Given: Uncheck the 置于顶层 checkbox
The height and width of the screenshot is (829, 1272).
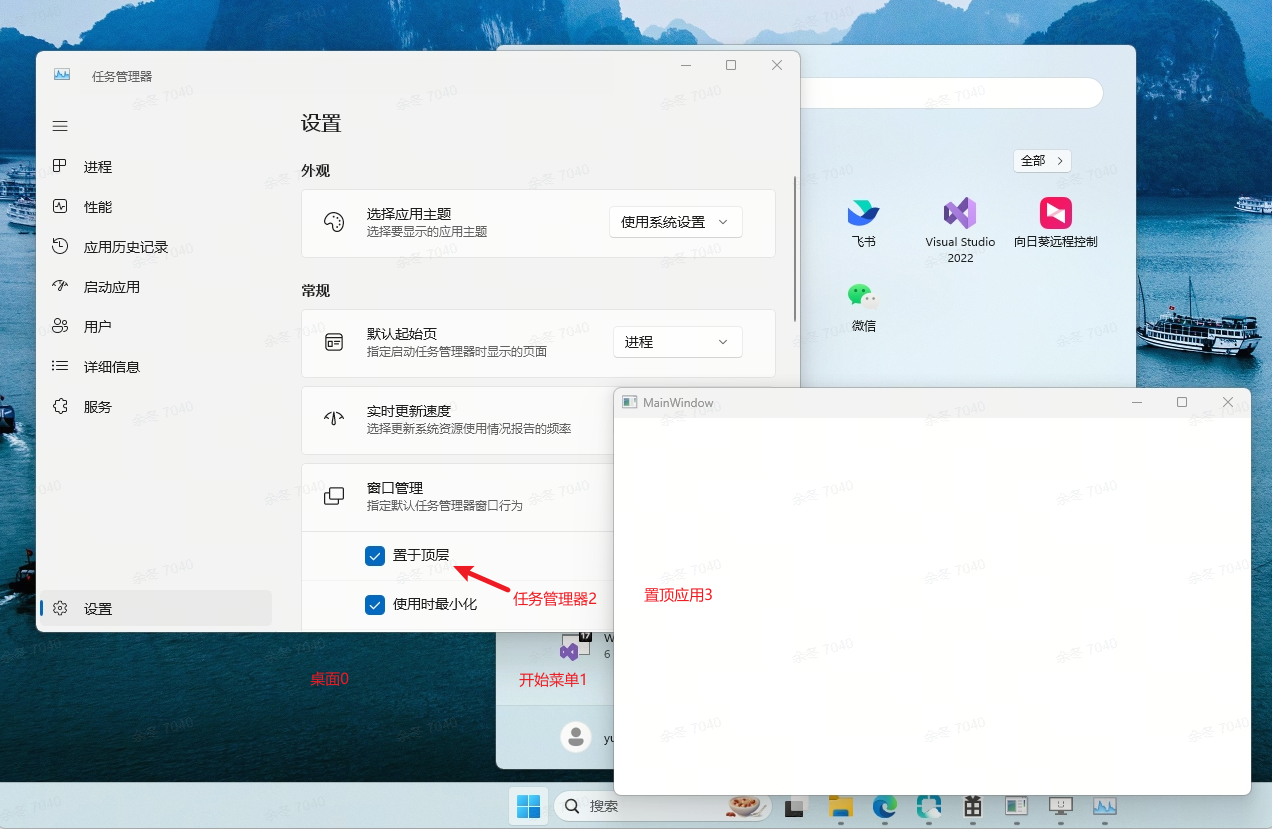Looking at the screenshot, I should (375, 555).
